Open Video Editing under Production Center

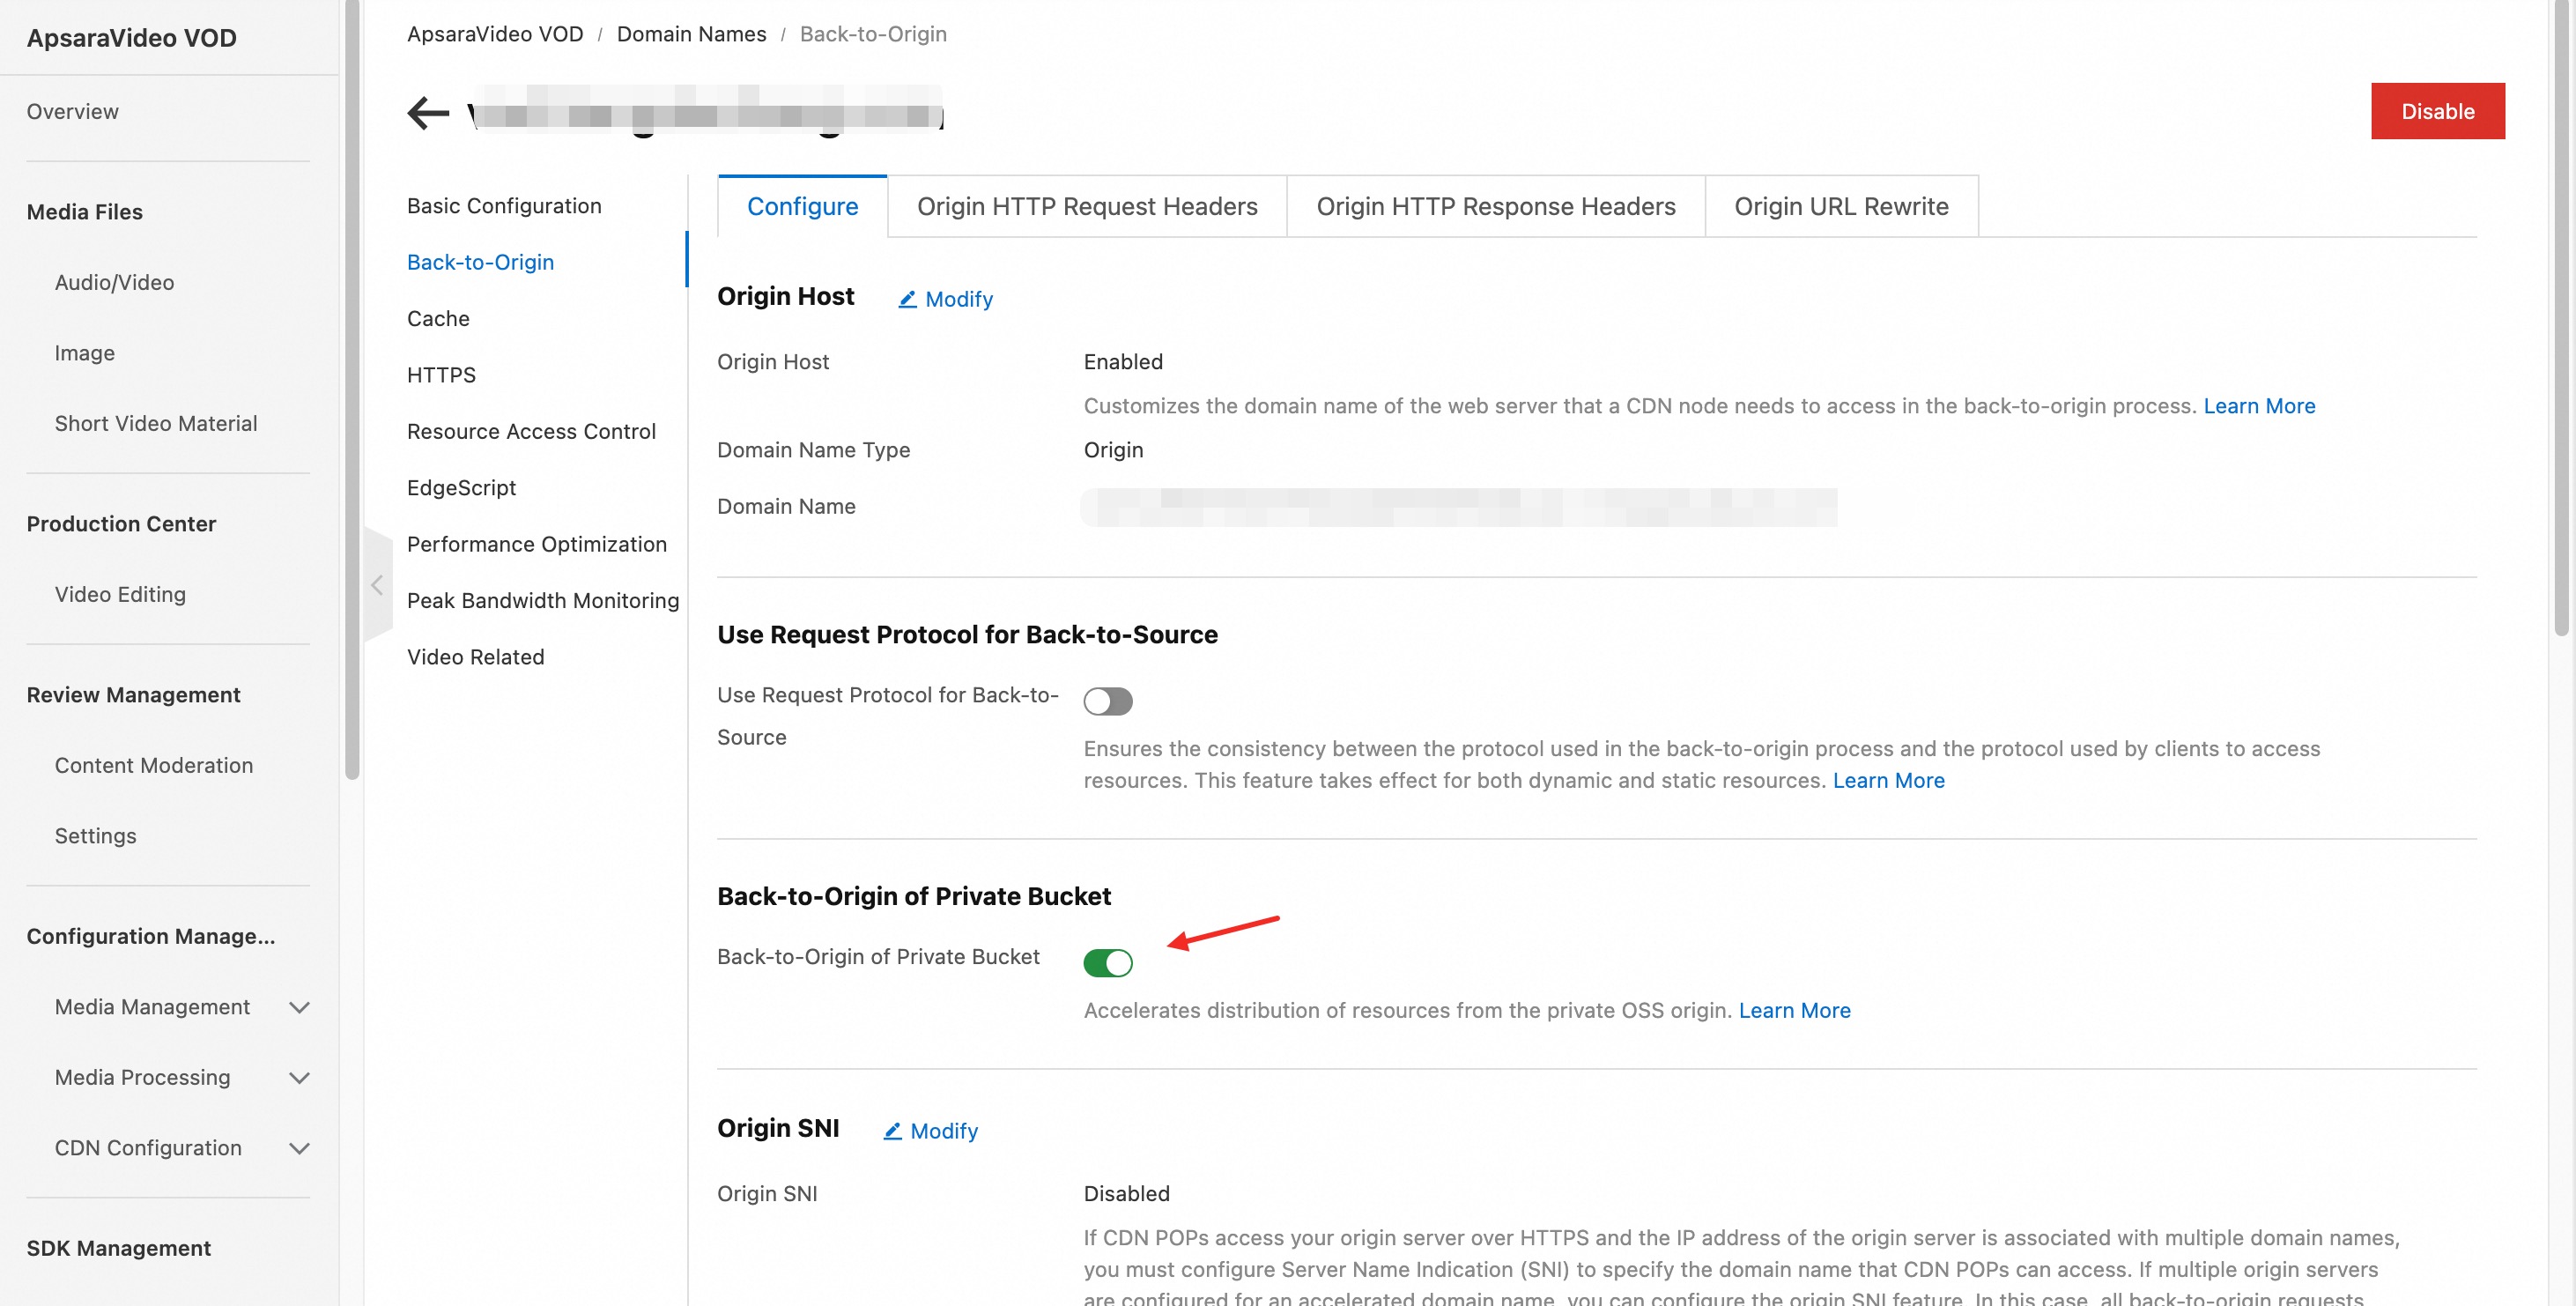[120, 594]
